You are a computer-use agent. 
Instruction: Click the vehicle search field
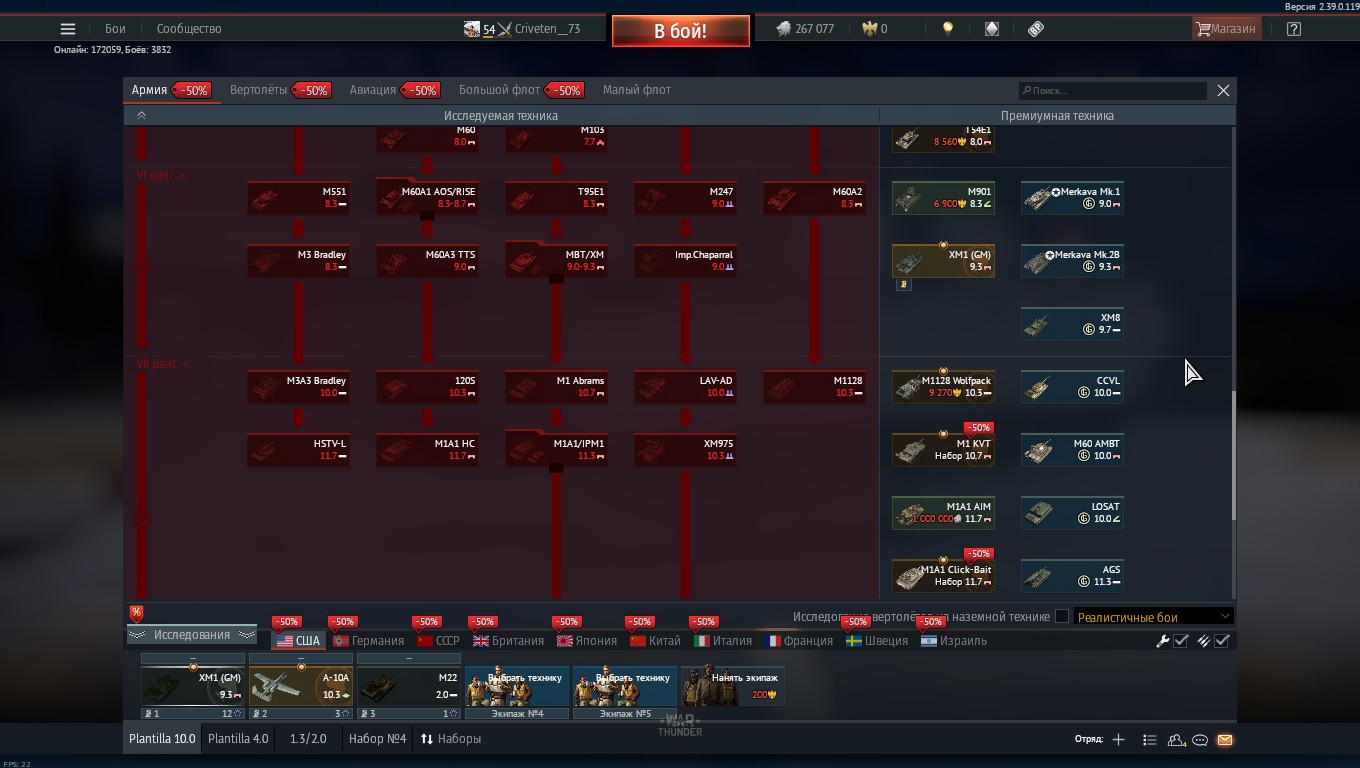point(1112,91)
